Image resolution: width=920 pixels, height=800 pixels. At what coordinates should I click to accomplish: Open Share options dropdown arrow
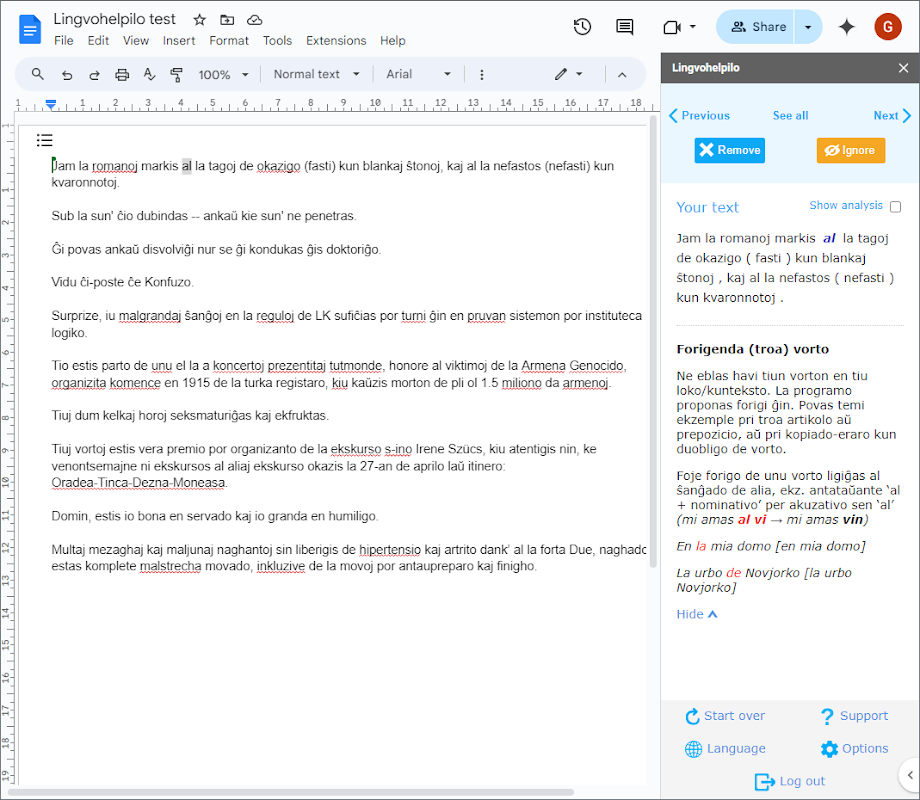[808, 27]
